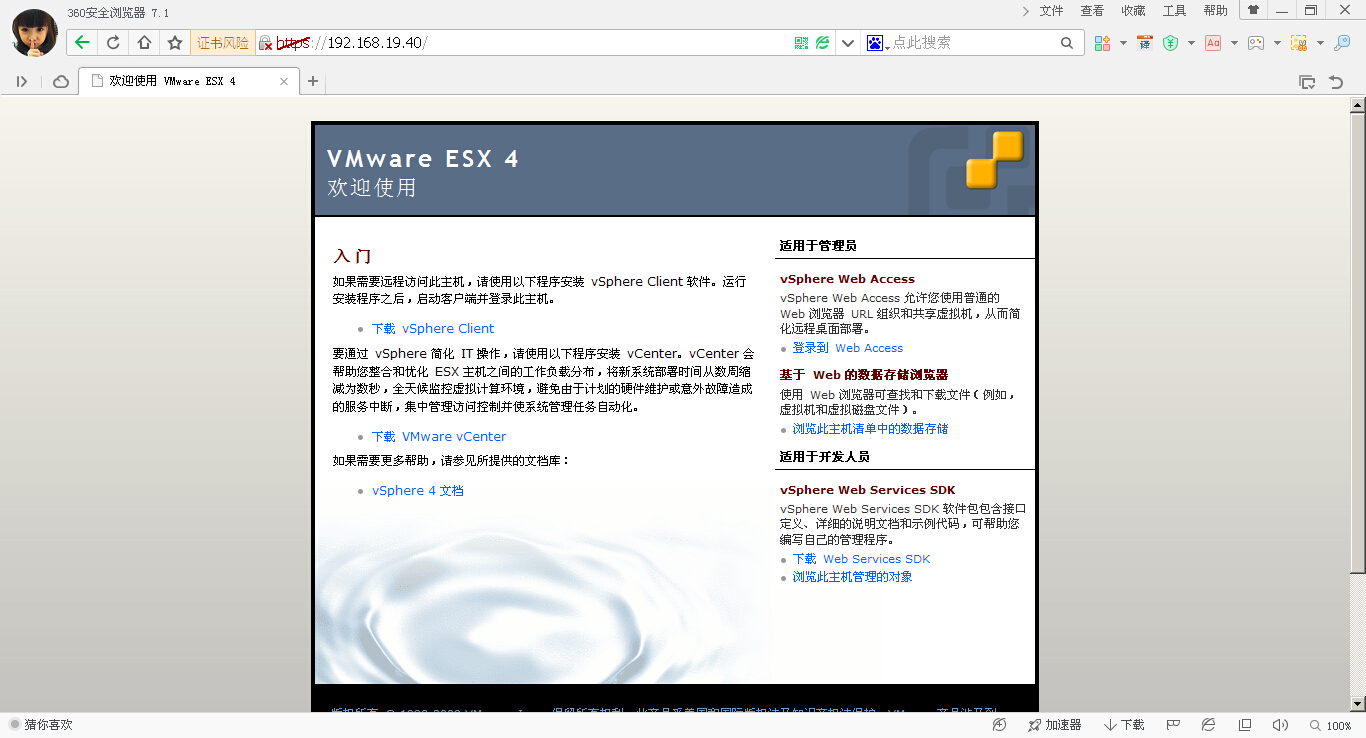The height and width of the screenshot is (738, 1366).
Task: Expand arrow beside Ad blocker icon
Action: 1234,43
